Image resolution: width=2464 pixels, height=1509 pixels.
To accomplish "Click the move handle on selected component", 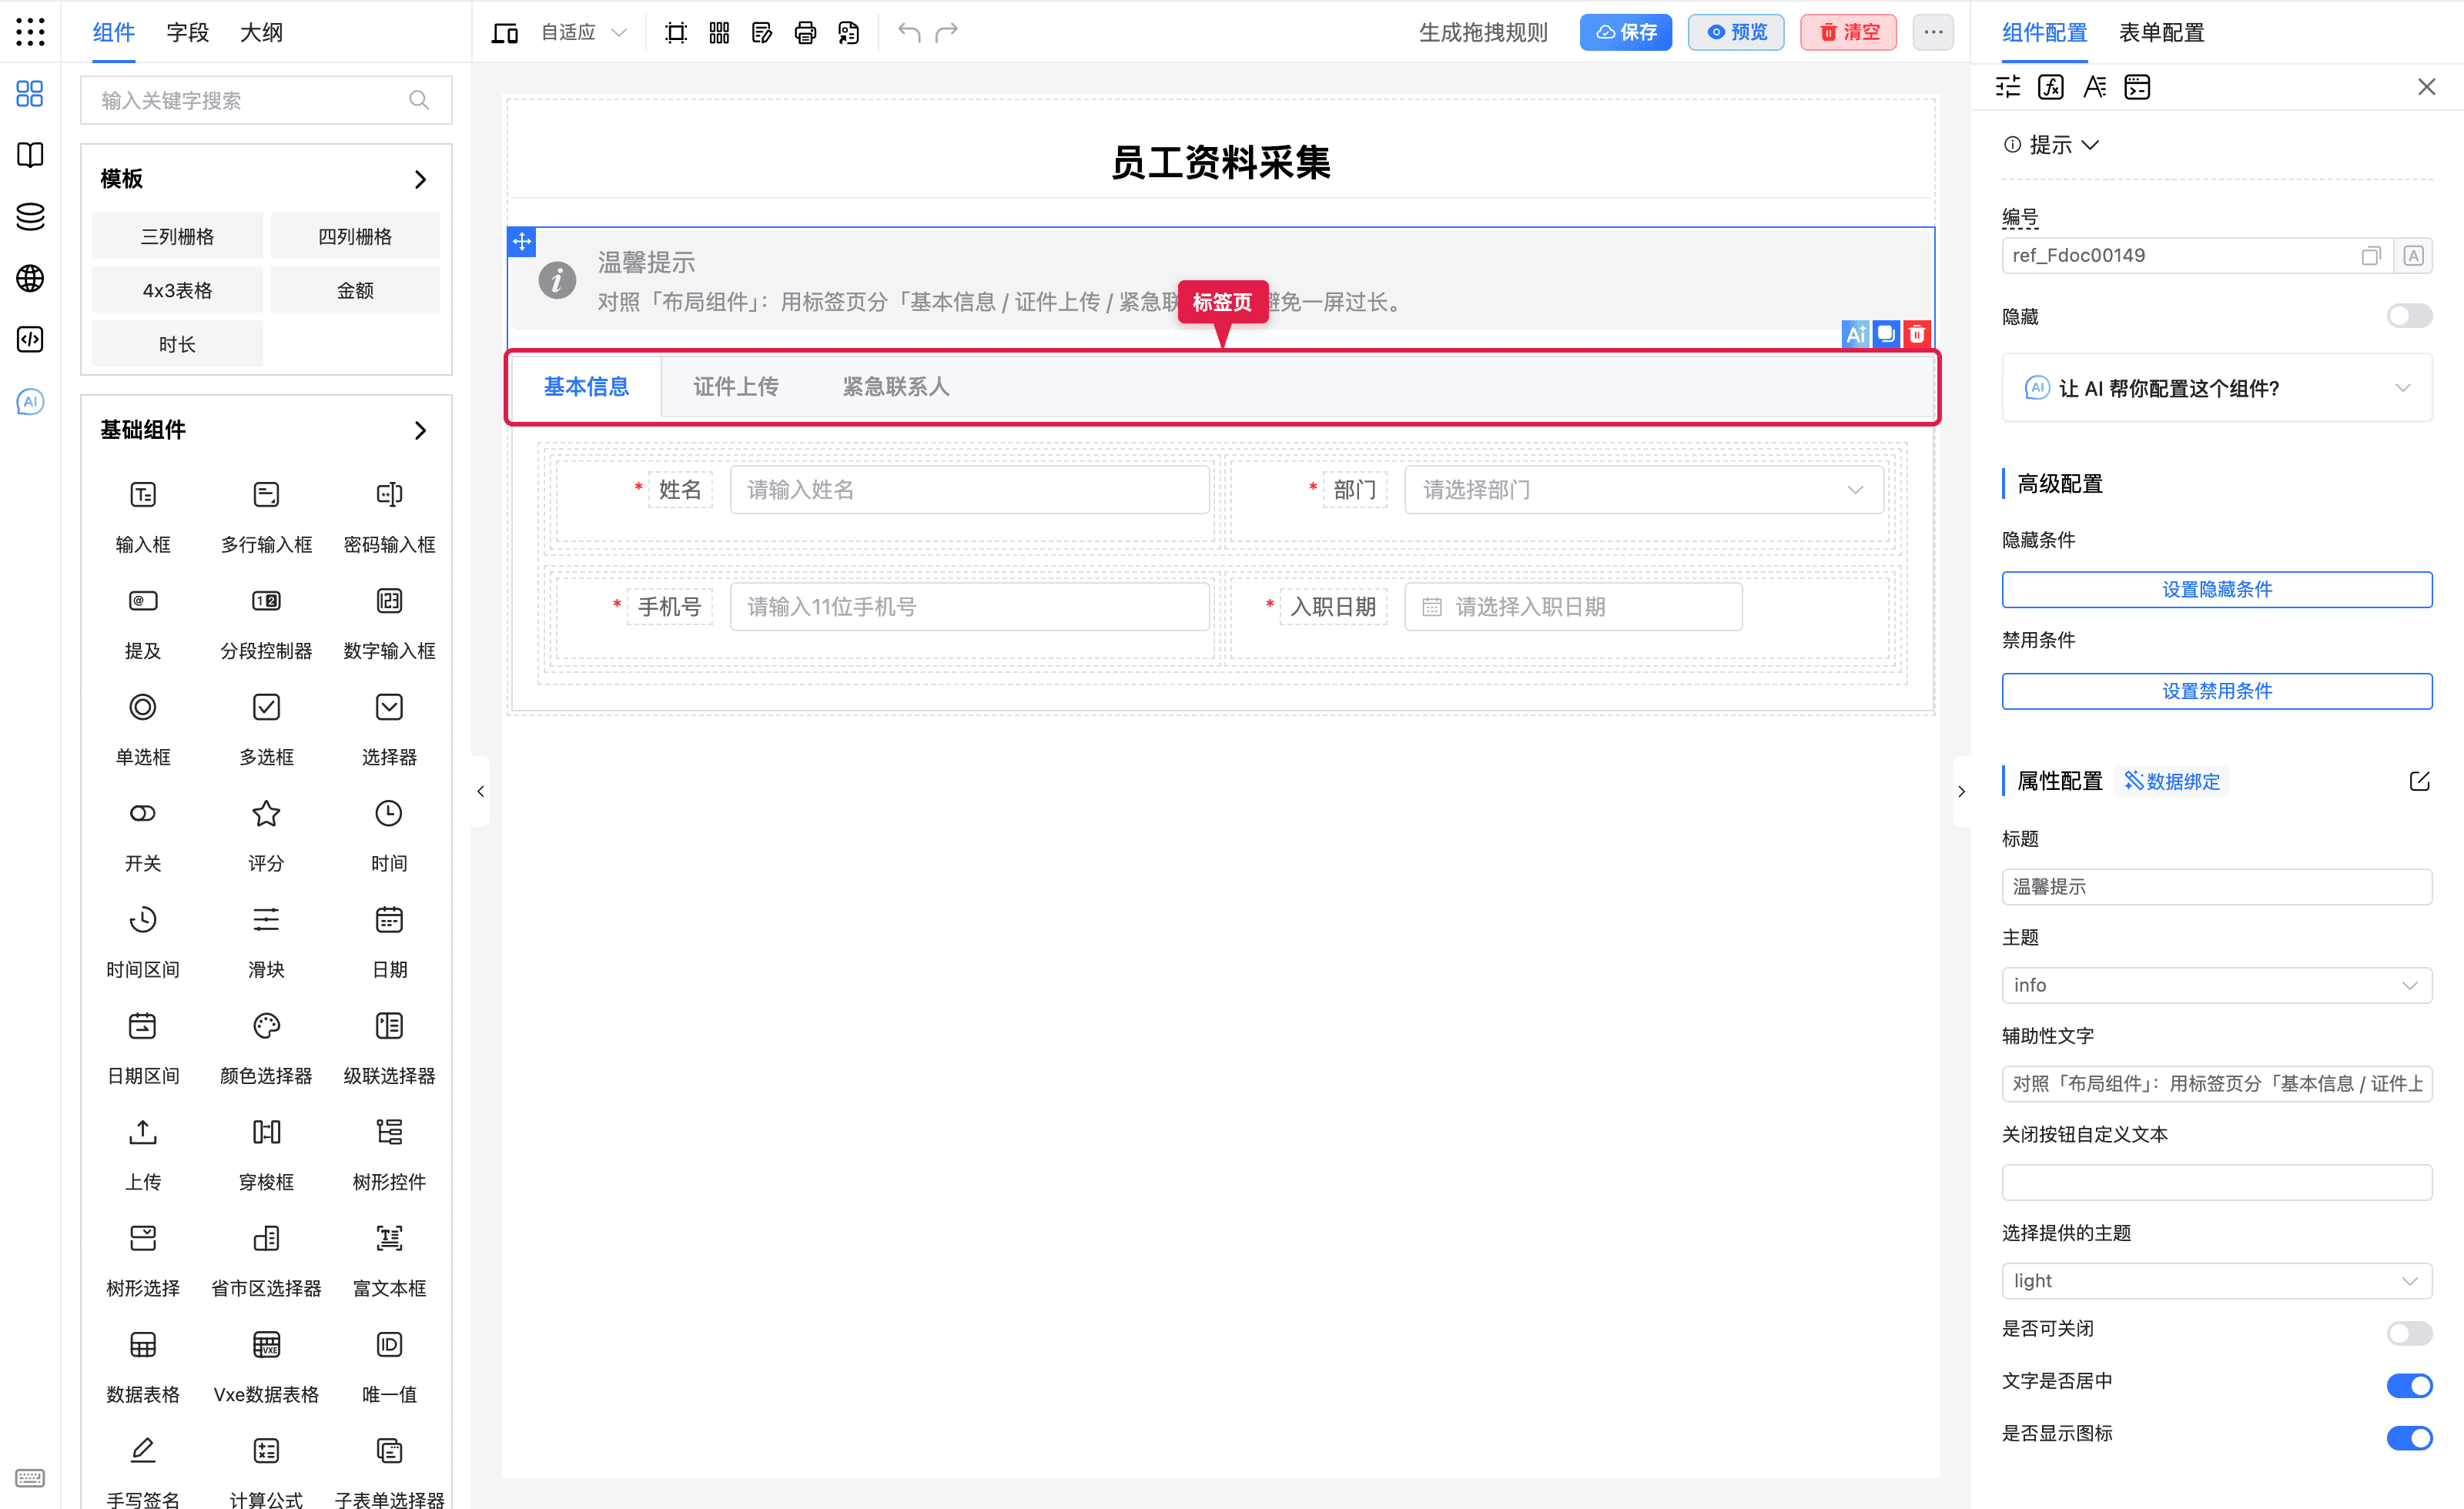I will point(522,241).
